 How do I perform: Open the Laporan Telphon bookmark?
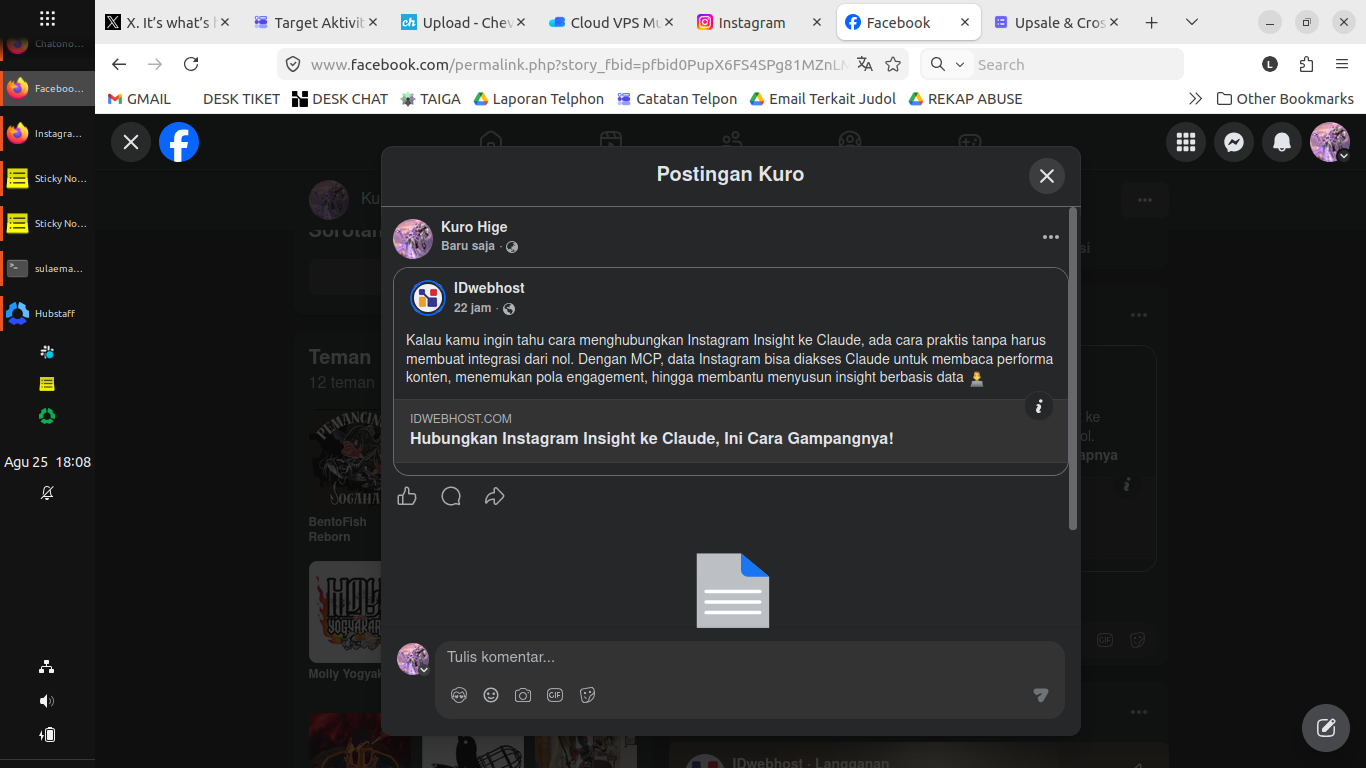click(539, 99)
